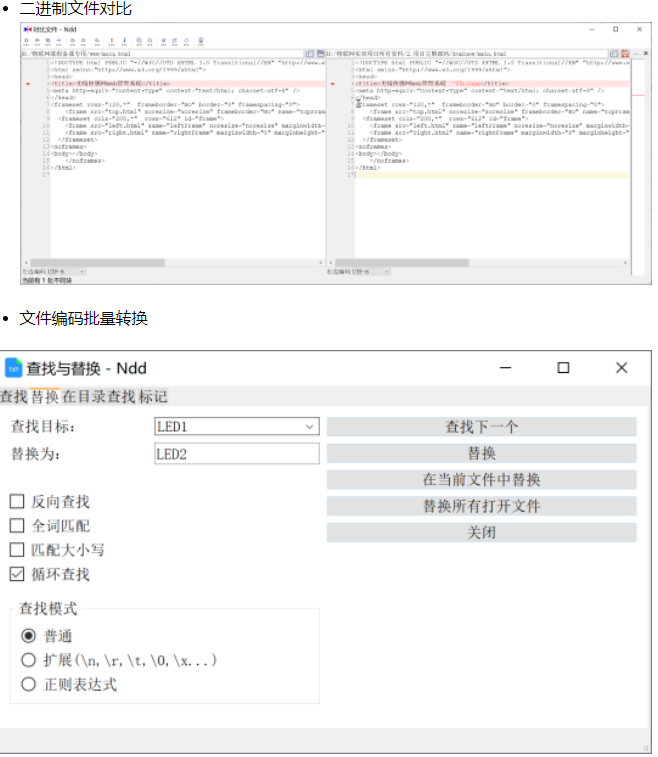The width and height of the screenshot is (658, 757).
Task: Enable the 反向查找 checkbox
Action: 17,502
